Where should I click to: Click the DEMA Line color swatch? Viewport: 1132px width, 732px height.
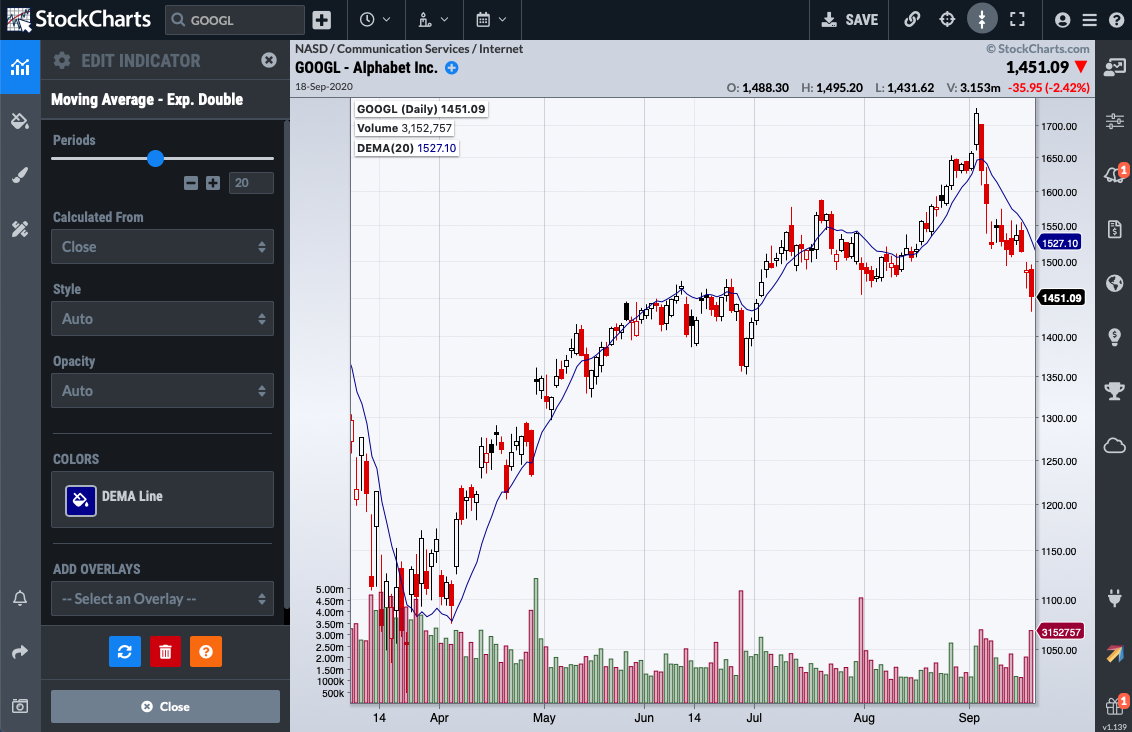point(81,500)
